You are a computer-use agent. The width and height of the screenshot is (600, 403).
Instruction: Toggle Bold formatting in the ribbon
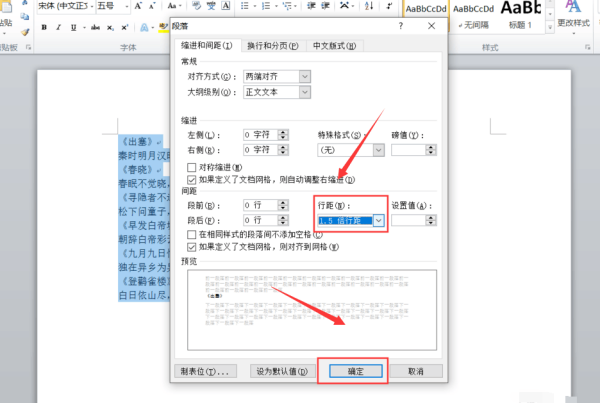(45, 28)
